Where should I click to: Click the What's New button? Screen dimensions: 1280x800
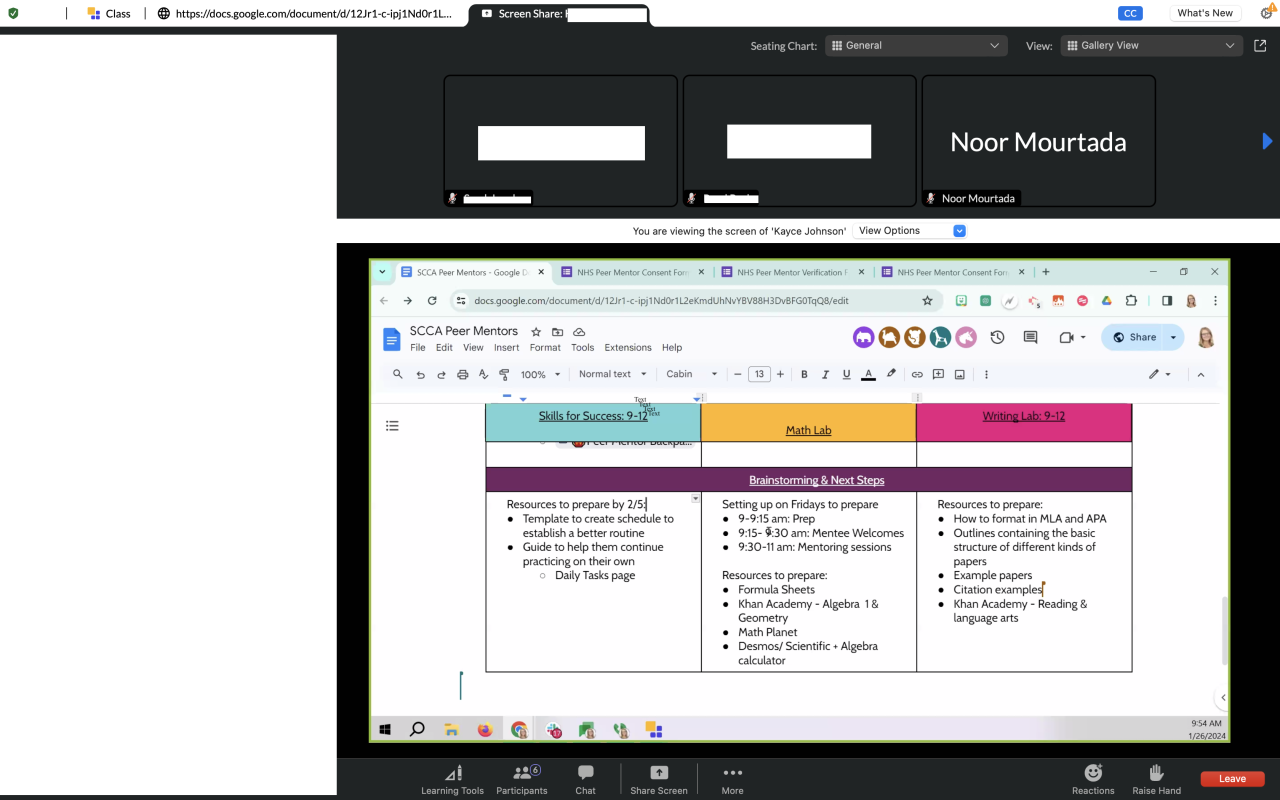pyautogui.click(x=1205, y=13)
